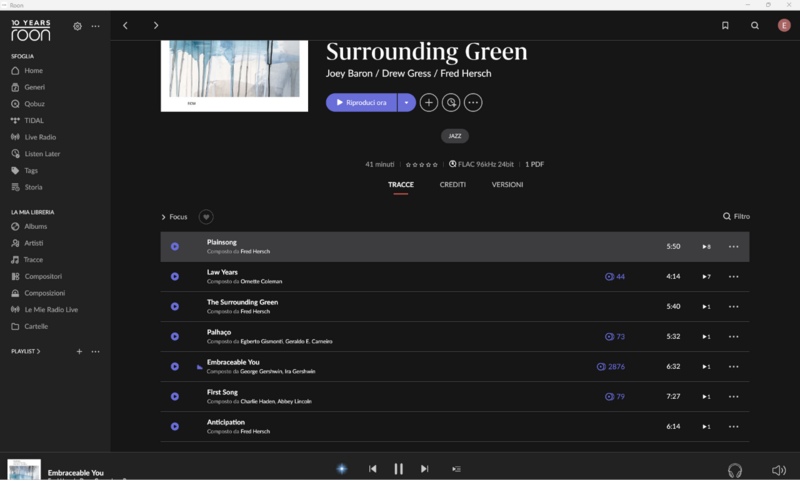Click the headphones output zone icon
Screen dimensions: 800x480
coord(735,469)
